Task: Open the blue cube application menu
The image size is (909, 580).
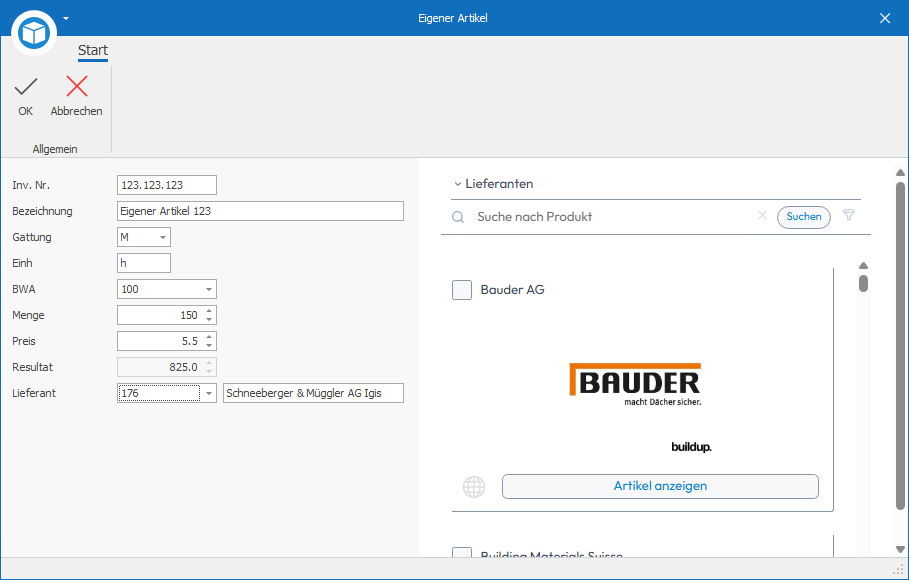Action: point(34,33)
